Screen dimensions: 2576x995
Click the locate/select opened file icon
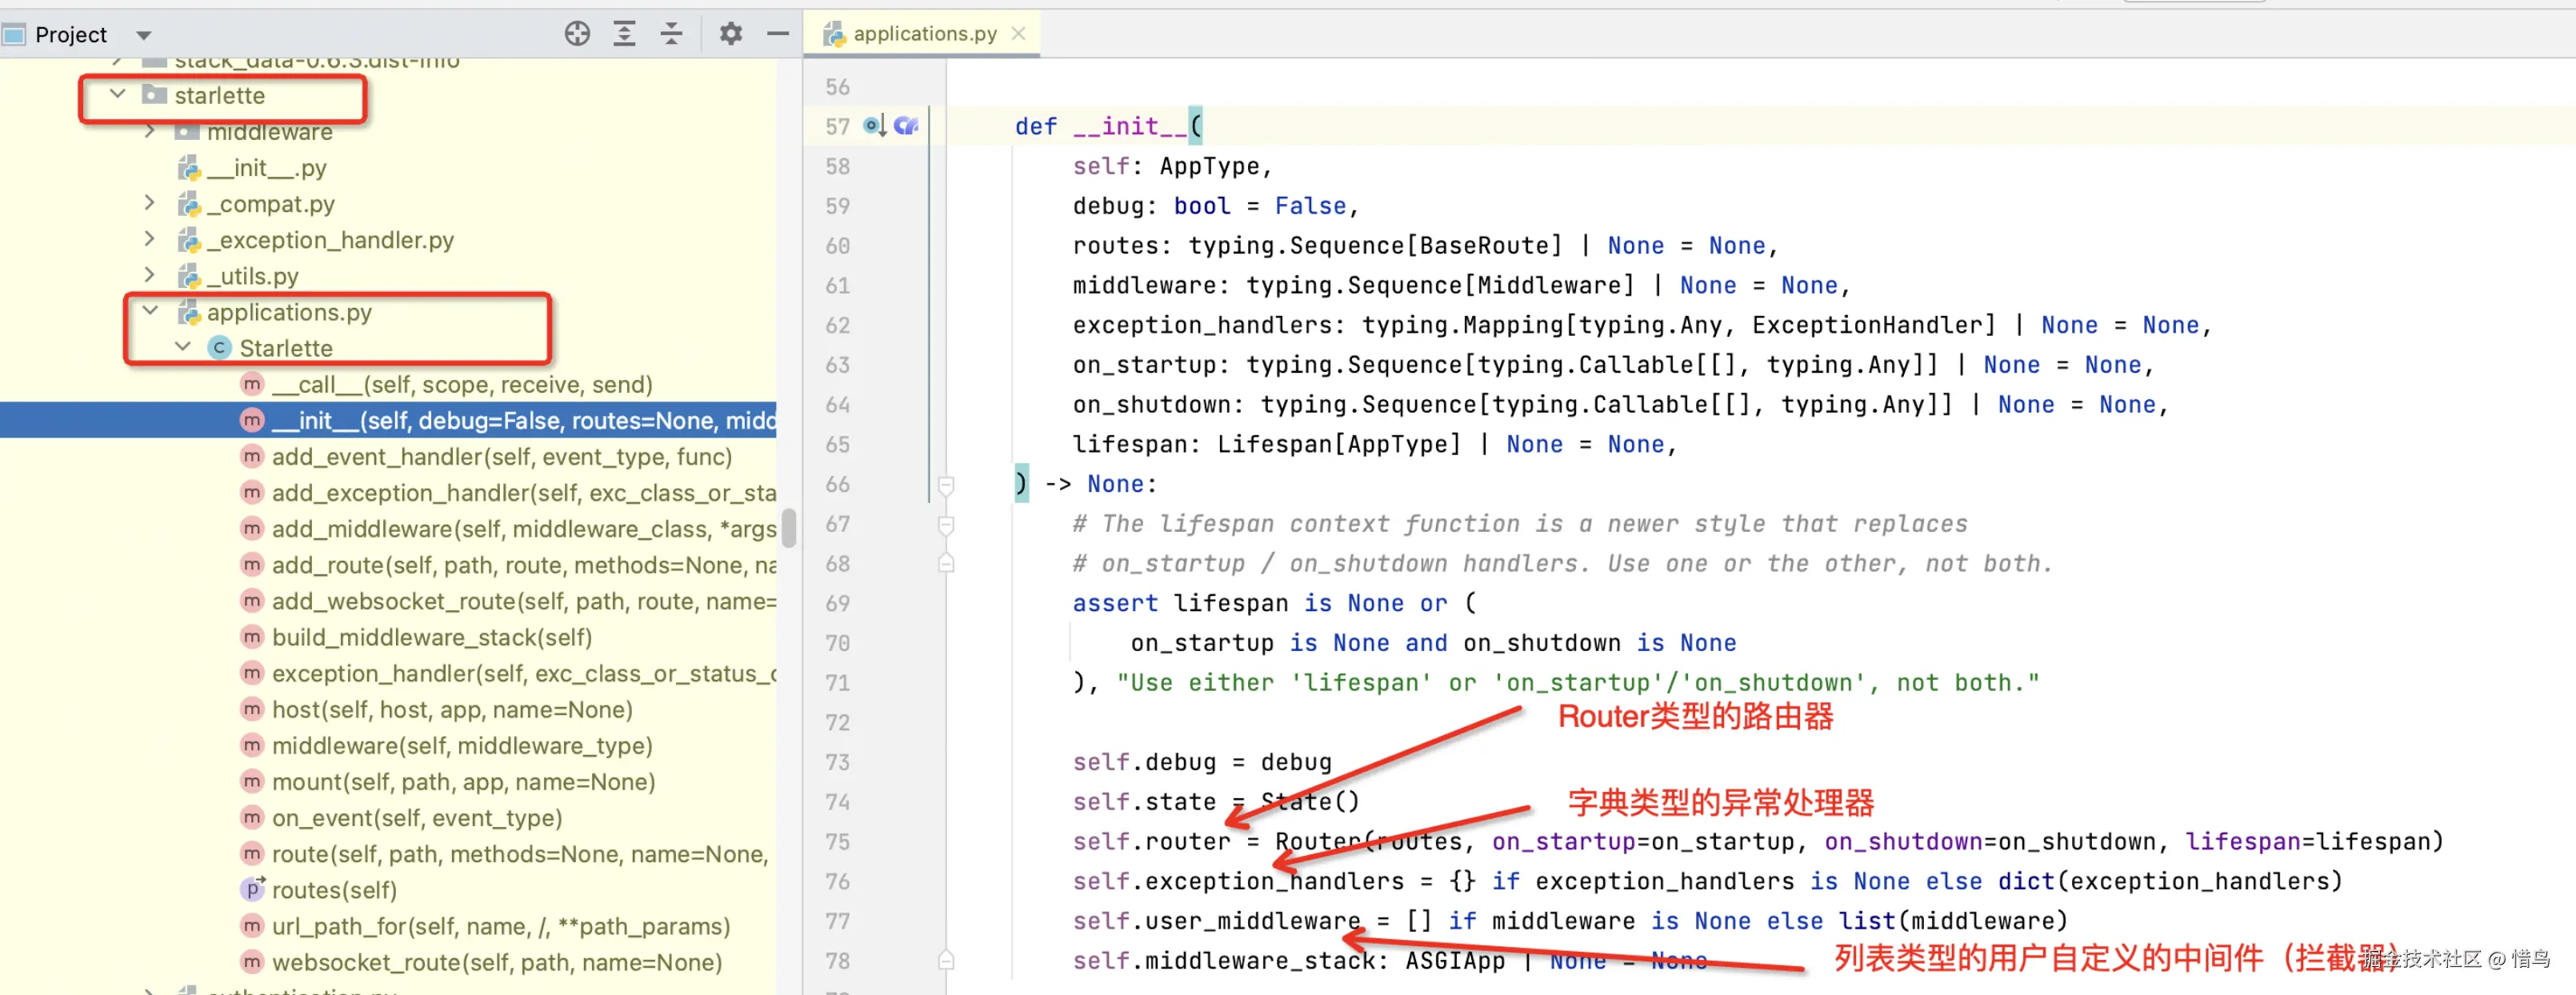pos(577,34)
